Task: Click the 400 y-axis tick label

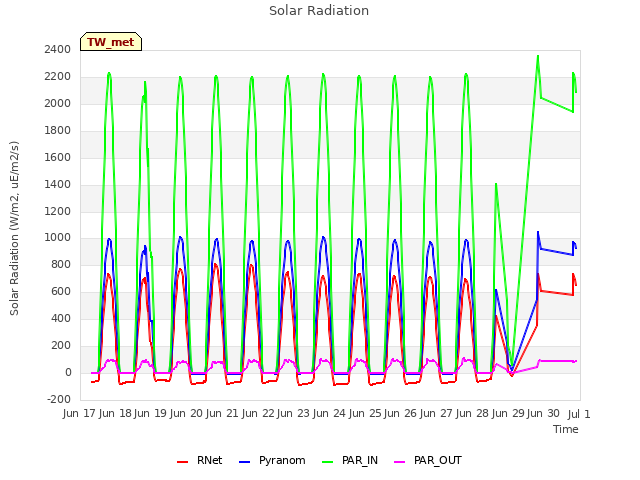Action: [61, 318]
